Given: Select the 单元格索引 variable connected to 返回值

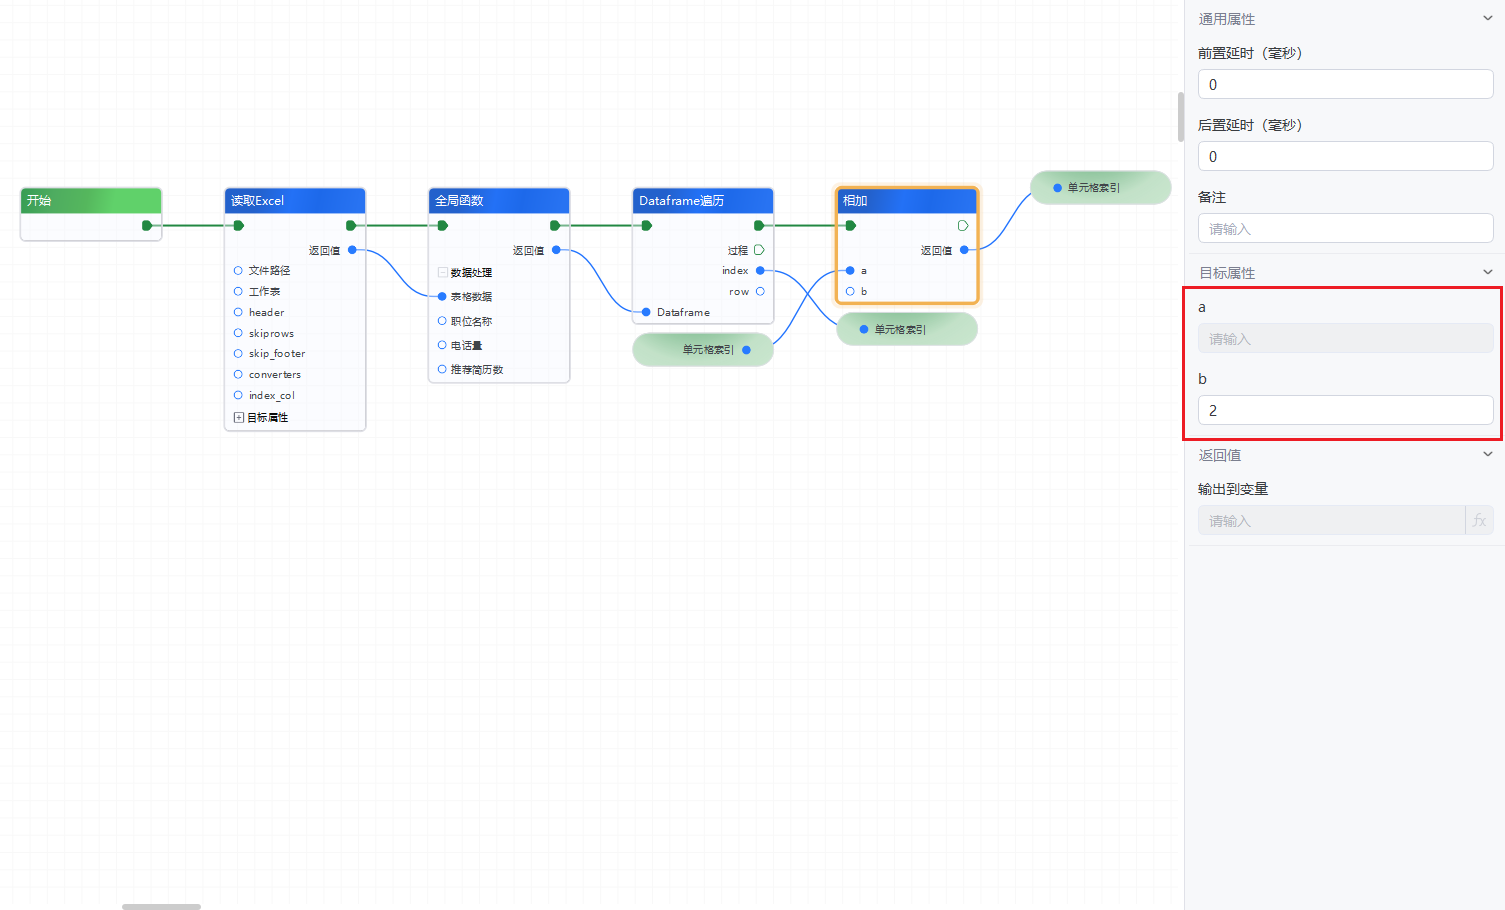Looking at the screenshot, I should [x=1101, y=187].
